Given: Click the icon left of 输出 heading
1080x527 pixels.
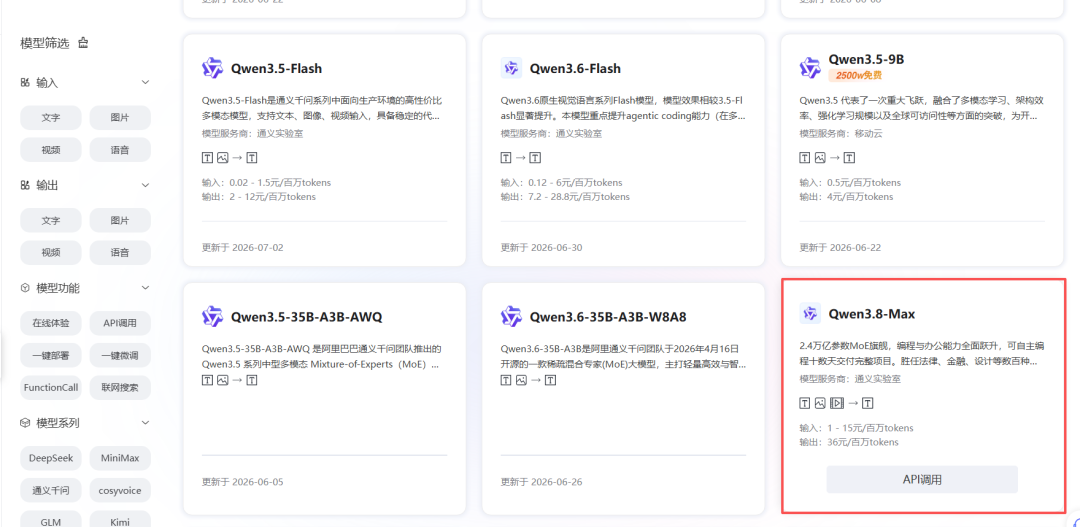Looking at the screenshot, I should point(25,185).
